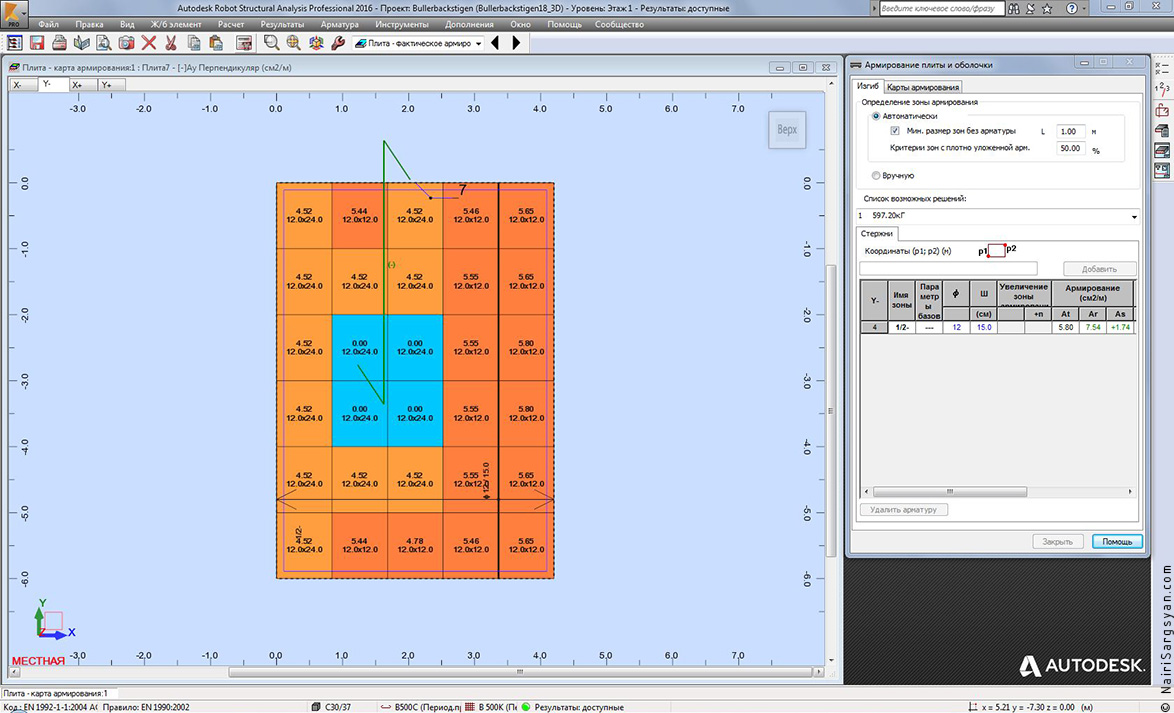Open the 3D view cube icon
Viewport: 1174px width, 713px height.
coord(316,43)
